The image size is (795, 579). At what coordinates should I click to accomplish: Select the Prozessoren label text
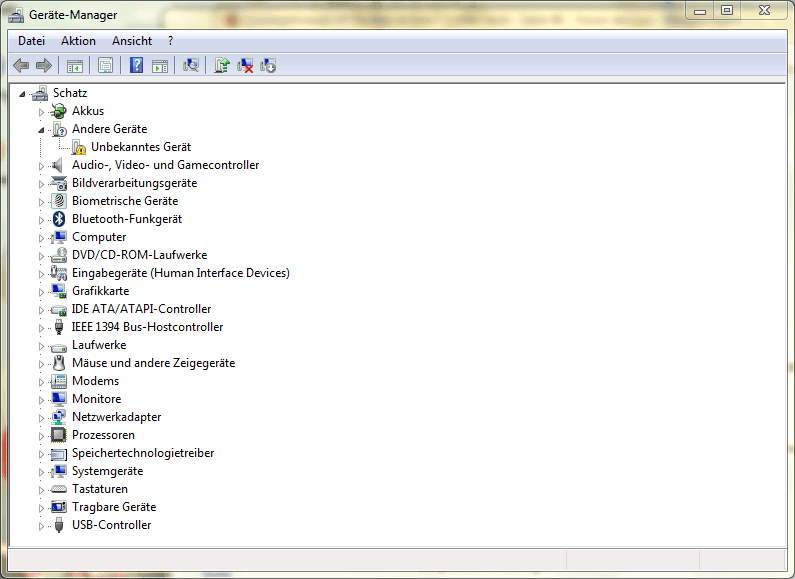tap(103, 435)
